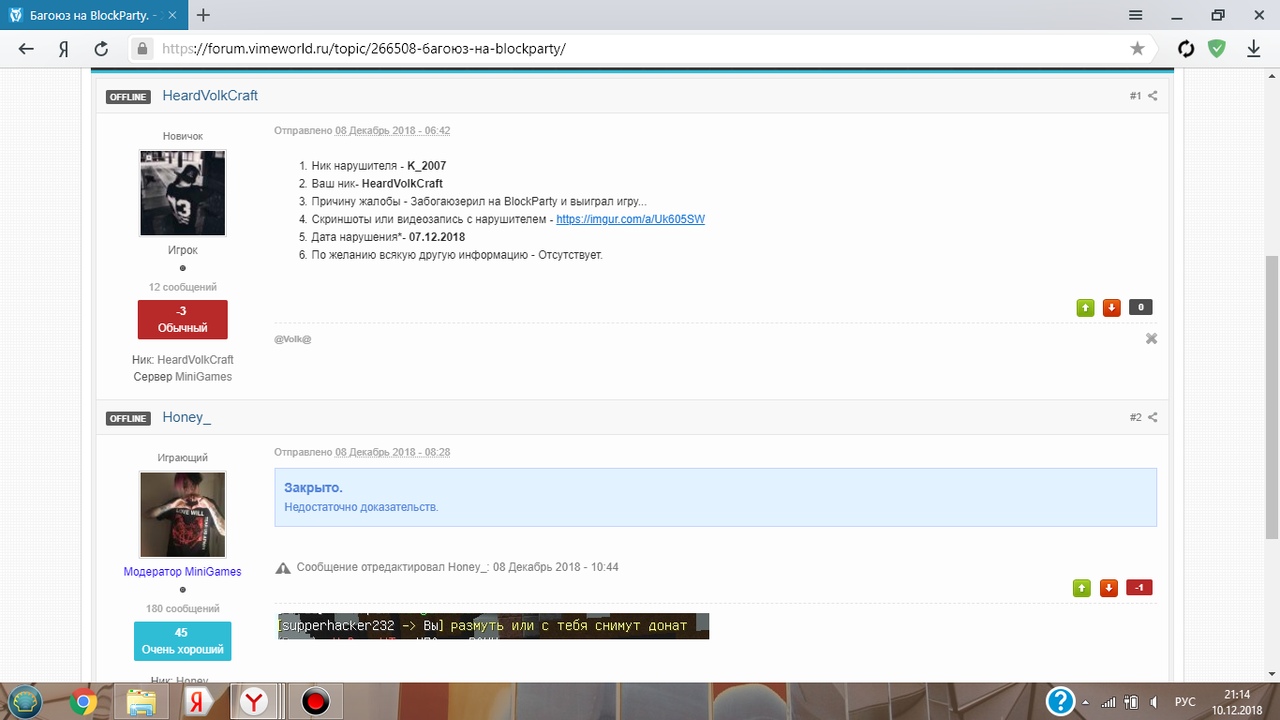Open HeardVolkCraft's profile via username link

[x=210, y=96]
